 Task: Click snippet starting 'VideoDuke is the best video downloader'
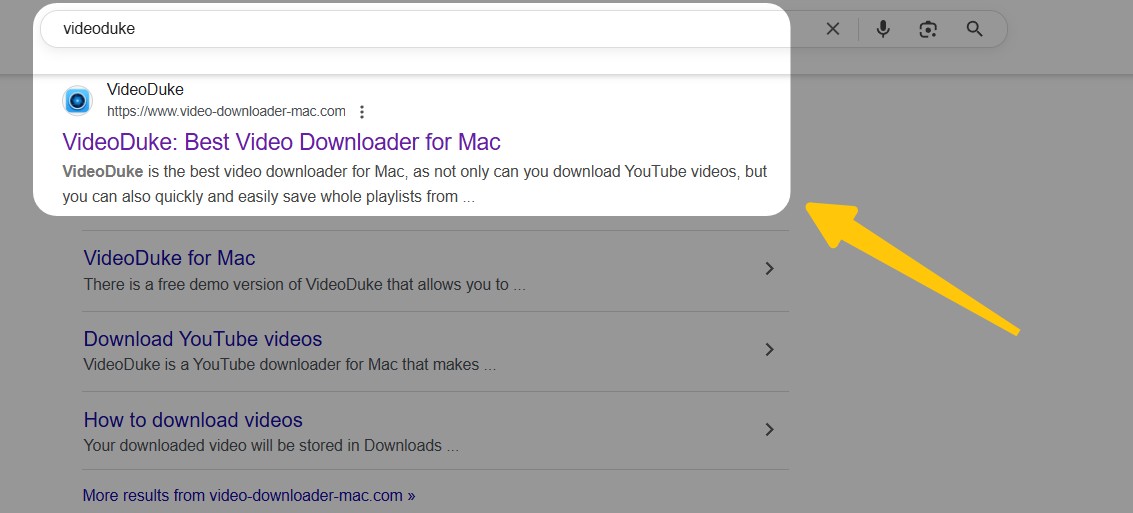tap(415, 184)
